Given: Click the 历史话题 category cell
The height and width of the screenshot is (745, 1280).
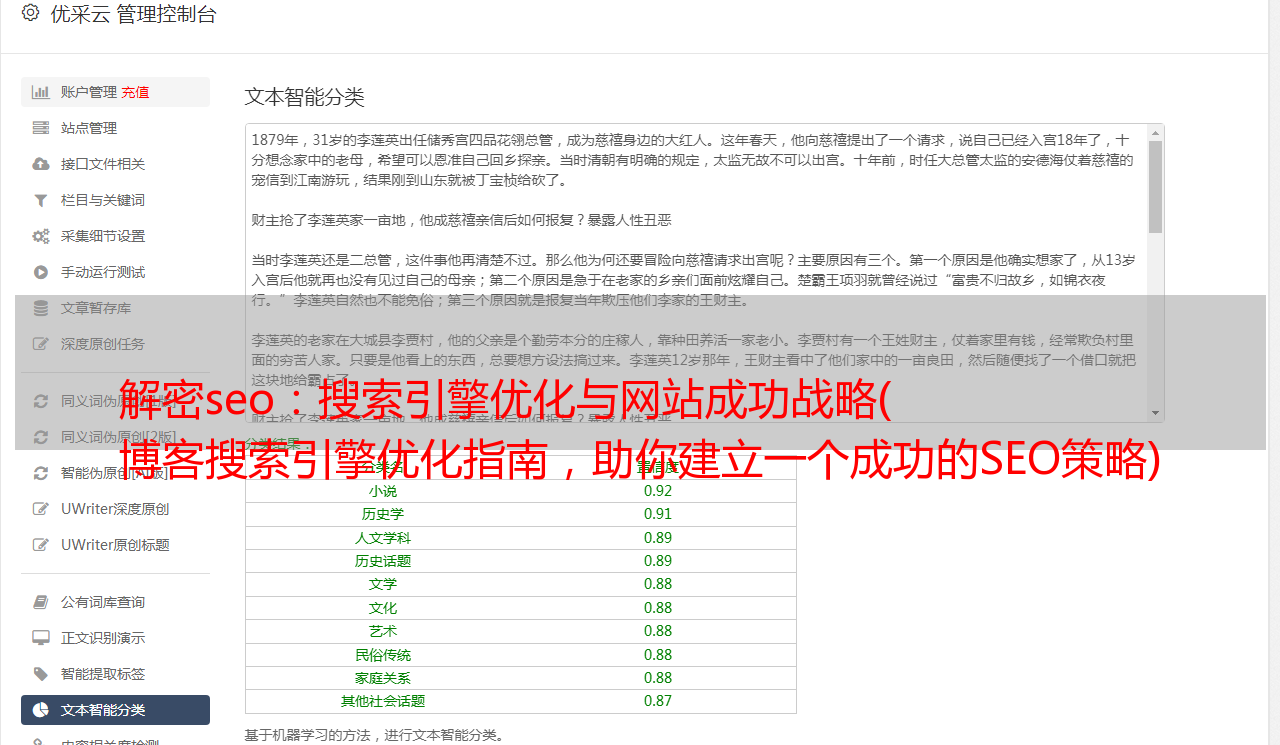Looking at the screenshot, I should pyautogui.click(x=383, y=561).
